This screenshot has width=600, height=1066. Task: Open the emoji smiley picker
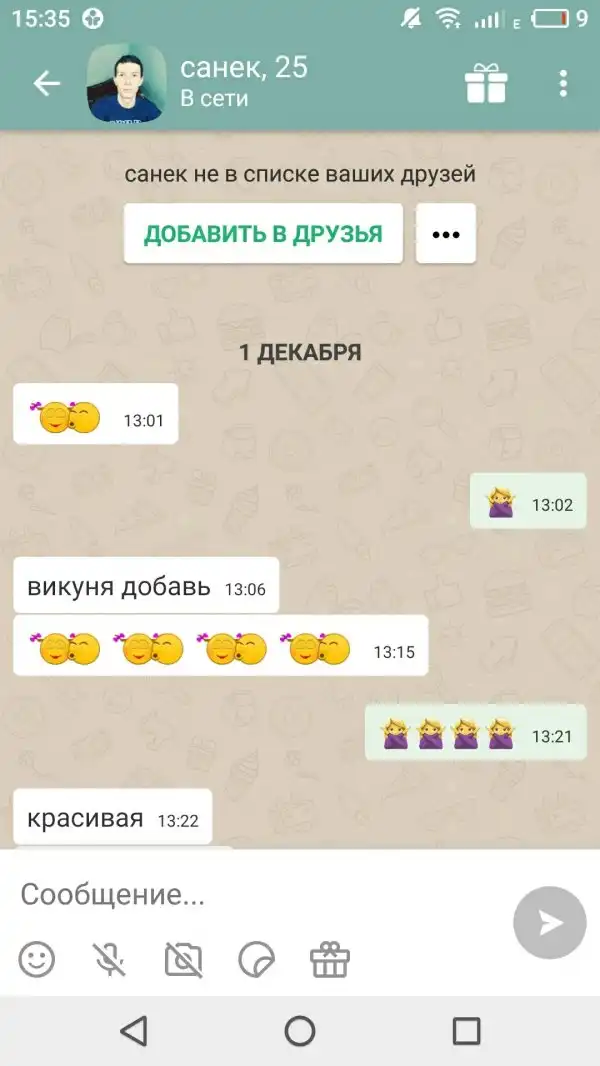[37, 959]
